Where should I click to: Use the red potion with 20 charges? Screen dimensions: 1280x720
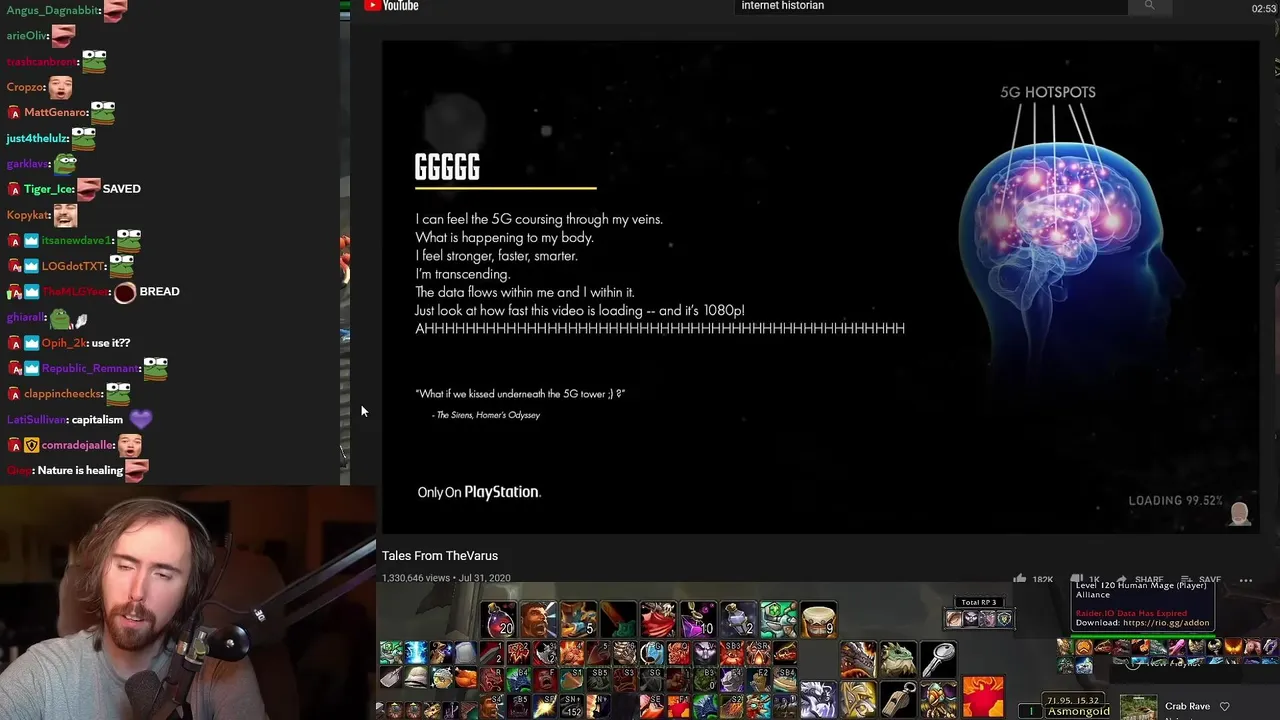(x=498, y=620)
